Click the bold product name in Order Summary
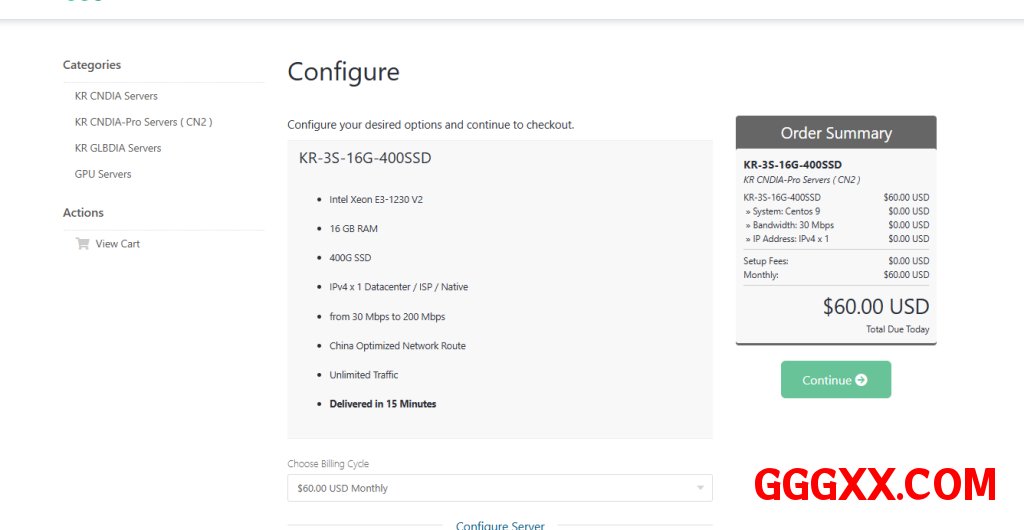This screenshot has height=530, width=1024. [792, 165]
